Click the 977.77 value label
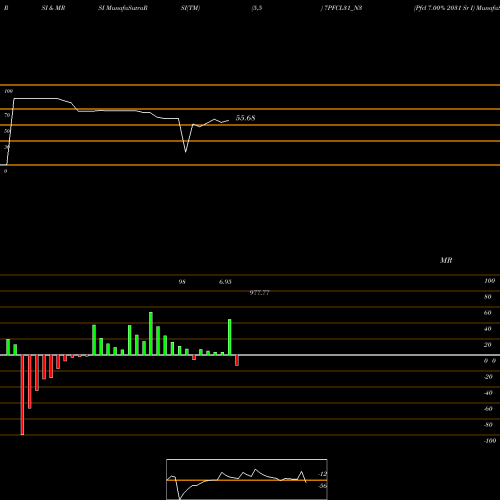Viewport: 500px width, 500px height. tap(260, 293)
